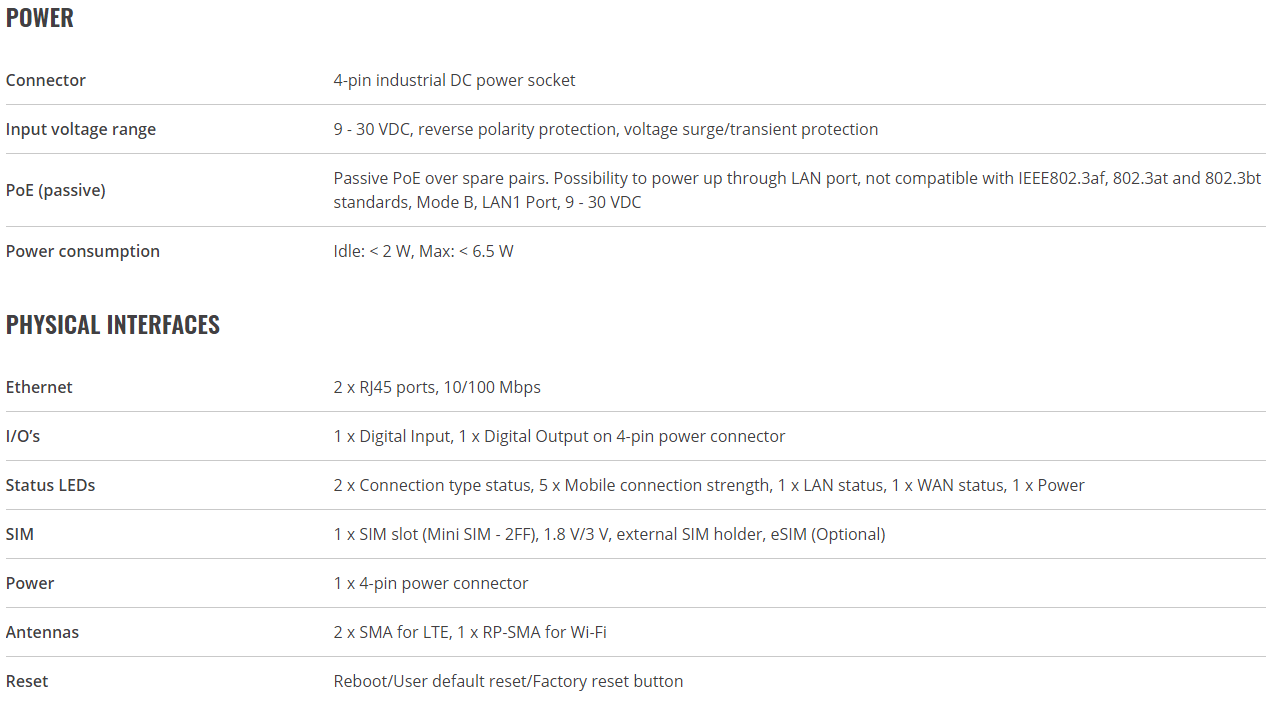
Task: Click the Passive PoE over spare pairs description
Action: coord(797,190)
